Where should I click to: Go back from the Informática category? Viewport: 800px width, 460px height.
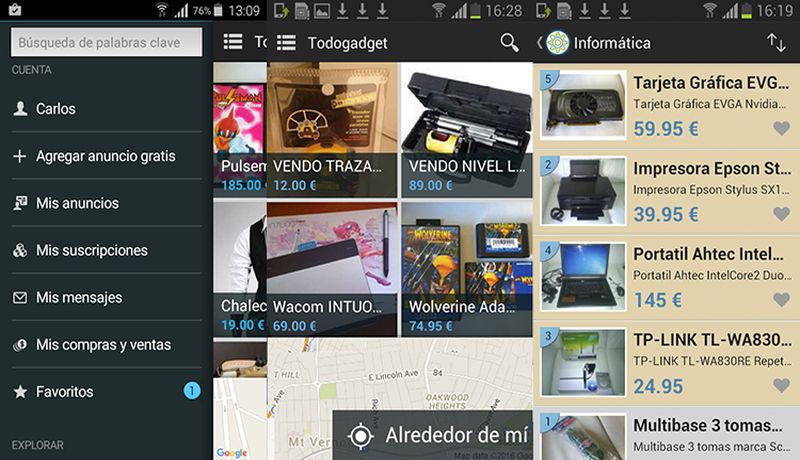[x=539, y=43]
